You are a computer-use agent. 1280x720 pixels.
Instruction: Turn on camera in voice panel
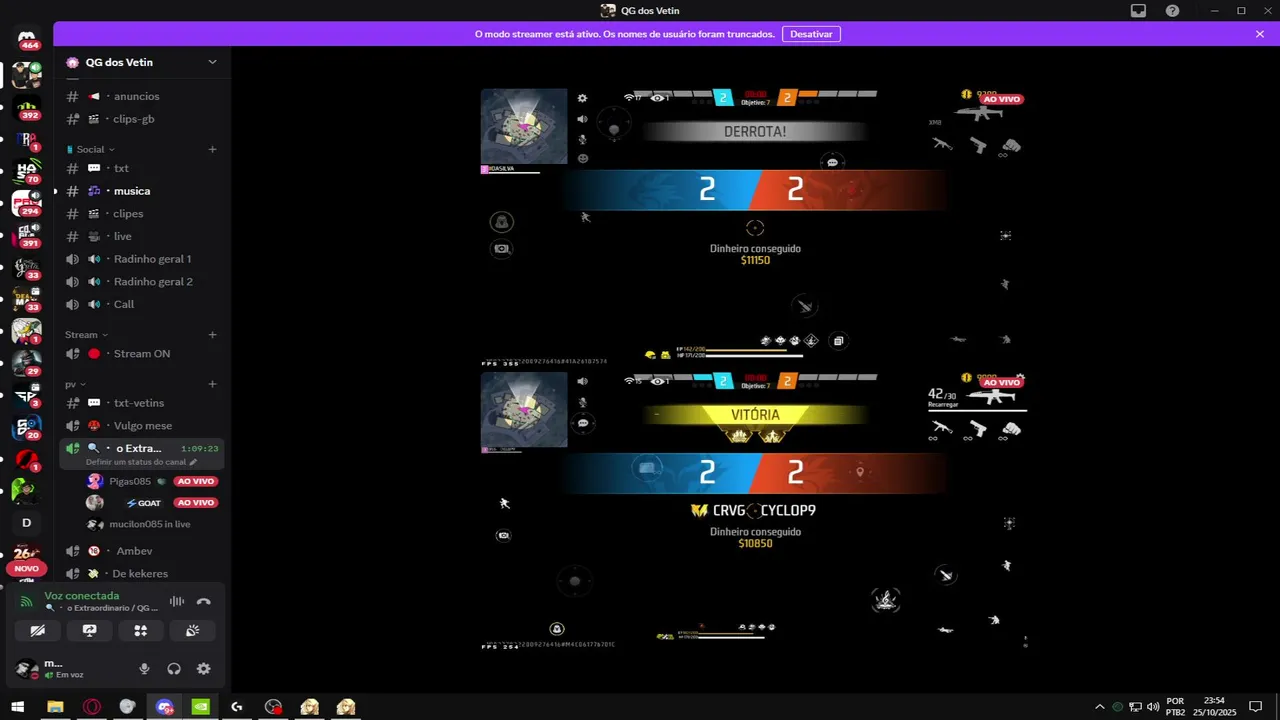[x=37, y=631]
